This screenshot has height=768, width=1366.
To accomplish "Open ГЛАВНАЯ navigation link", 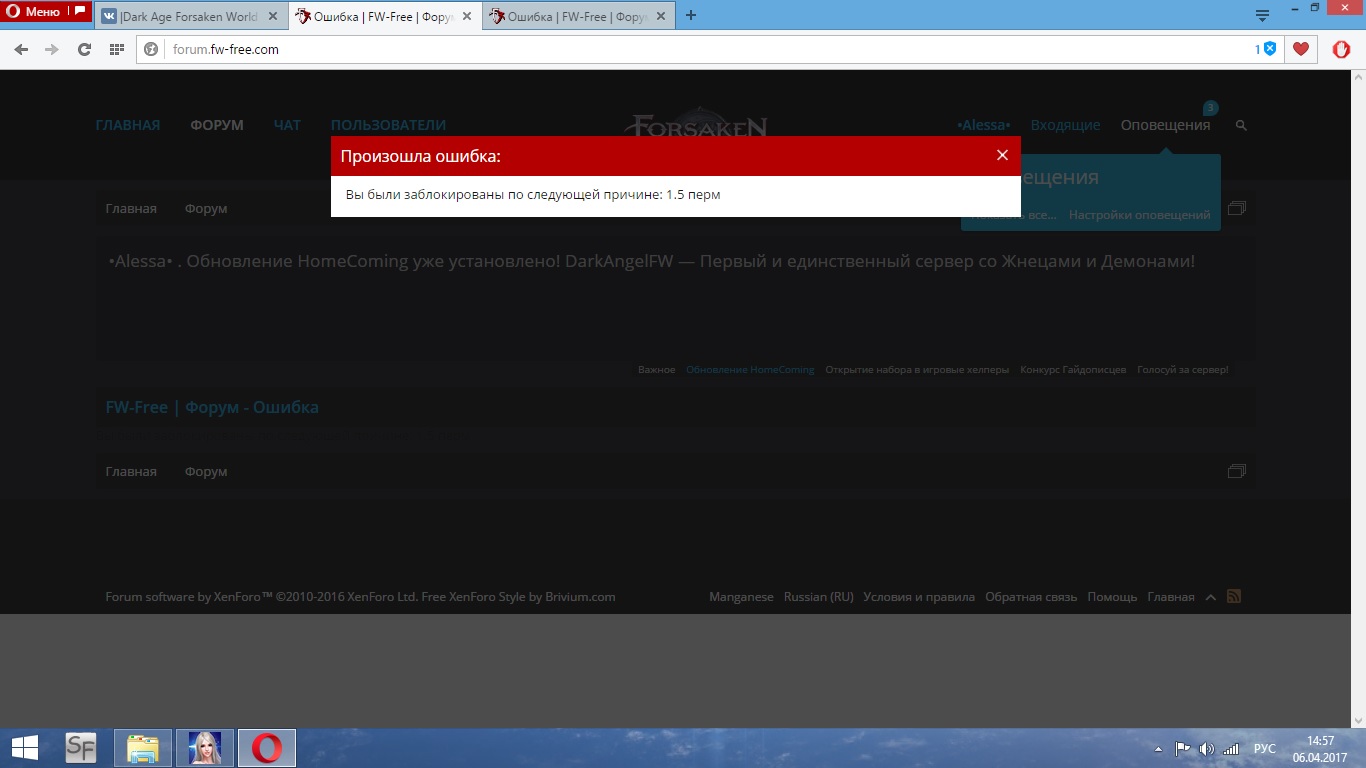I will (128, 125).
